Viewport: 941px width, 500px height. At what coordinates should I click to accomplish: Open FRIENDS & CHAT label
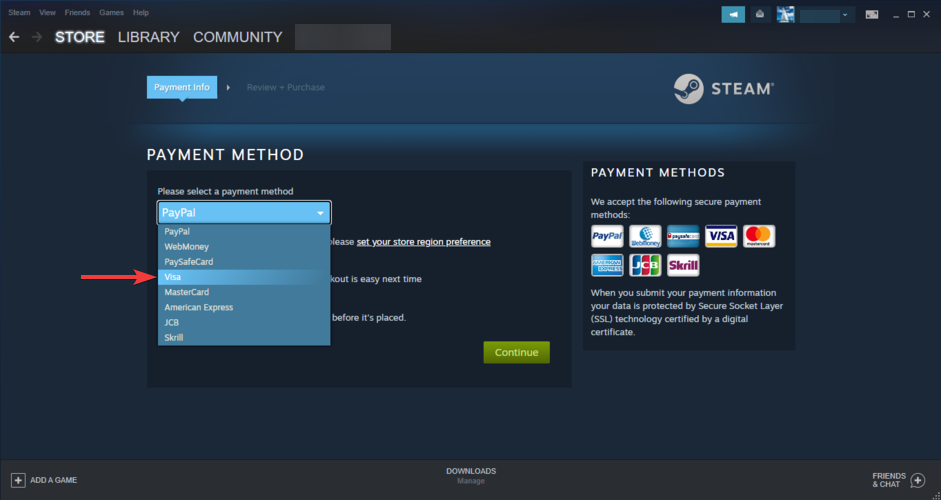point(889,480)
